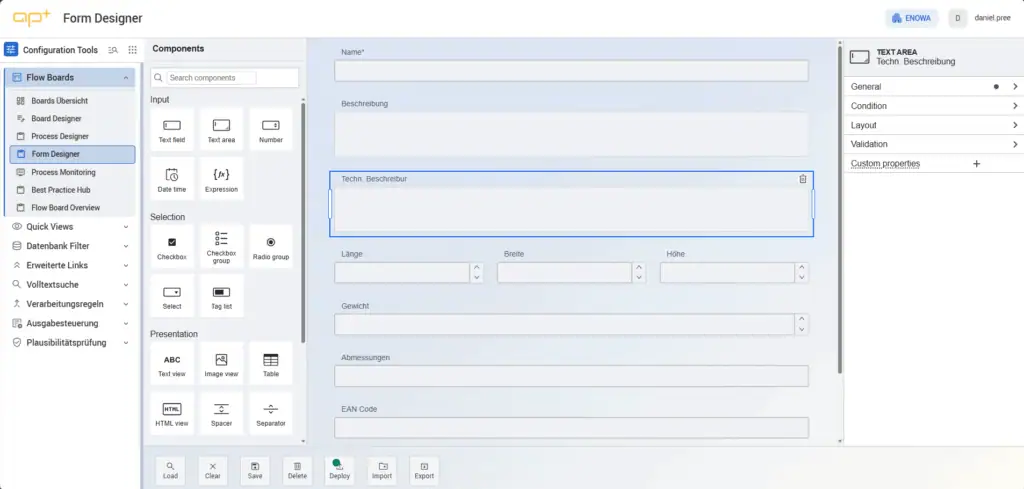Viewport: 1024px width, 489px height.
Task: Click the Abmessungen input field
Action: [571, 376]
